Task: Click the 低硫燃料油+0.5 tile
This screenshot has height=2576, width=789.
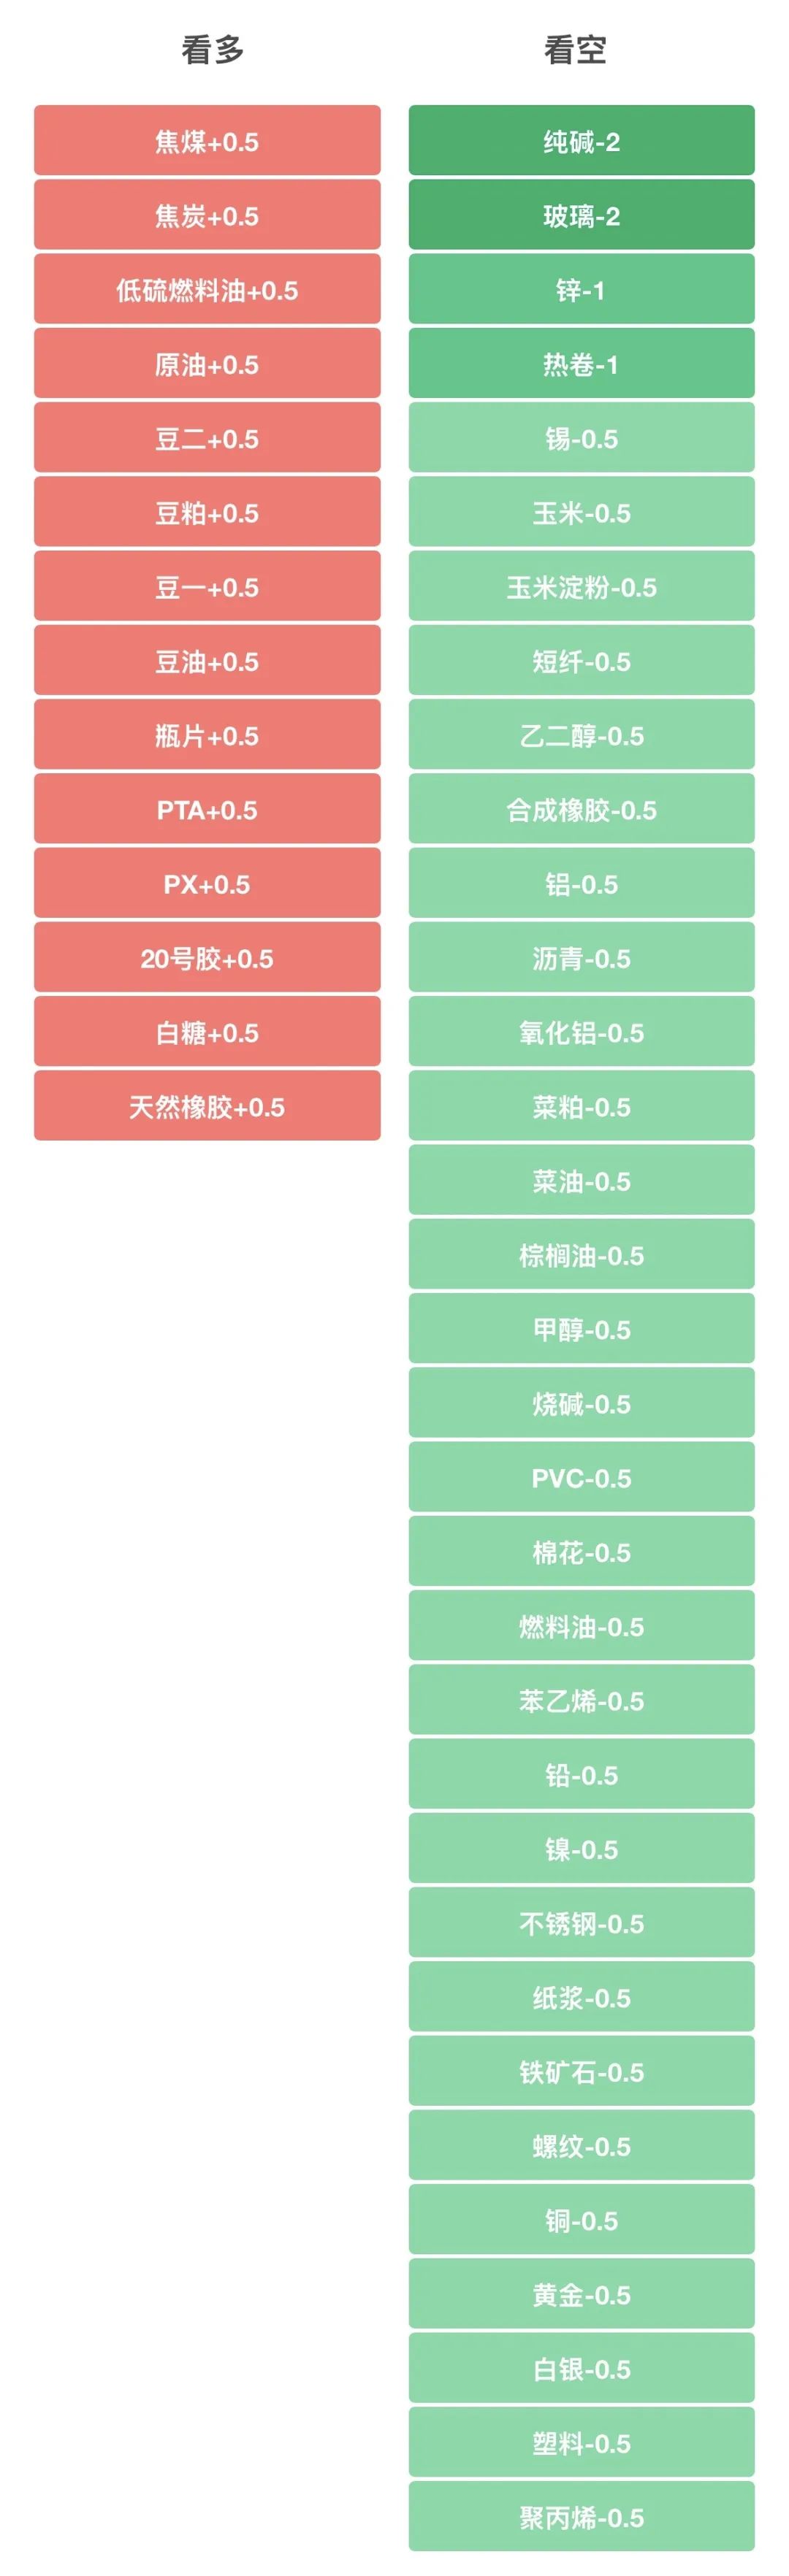Action: [207, 289]
